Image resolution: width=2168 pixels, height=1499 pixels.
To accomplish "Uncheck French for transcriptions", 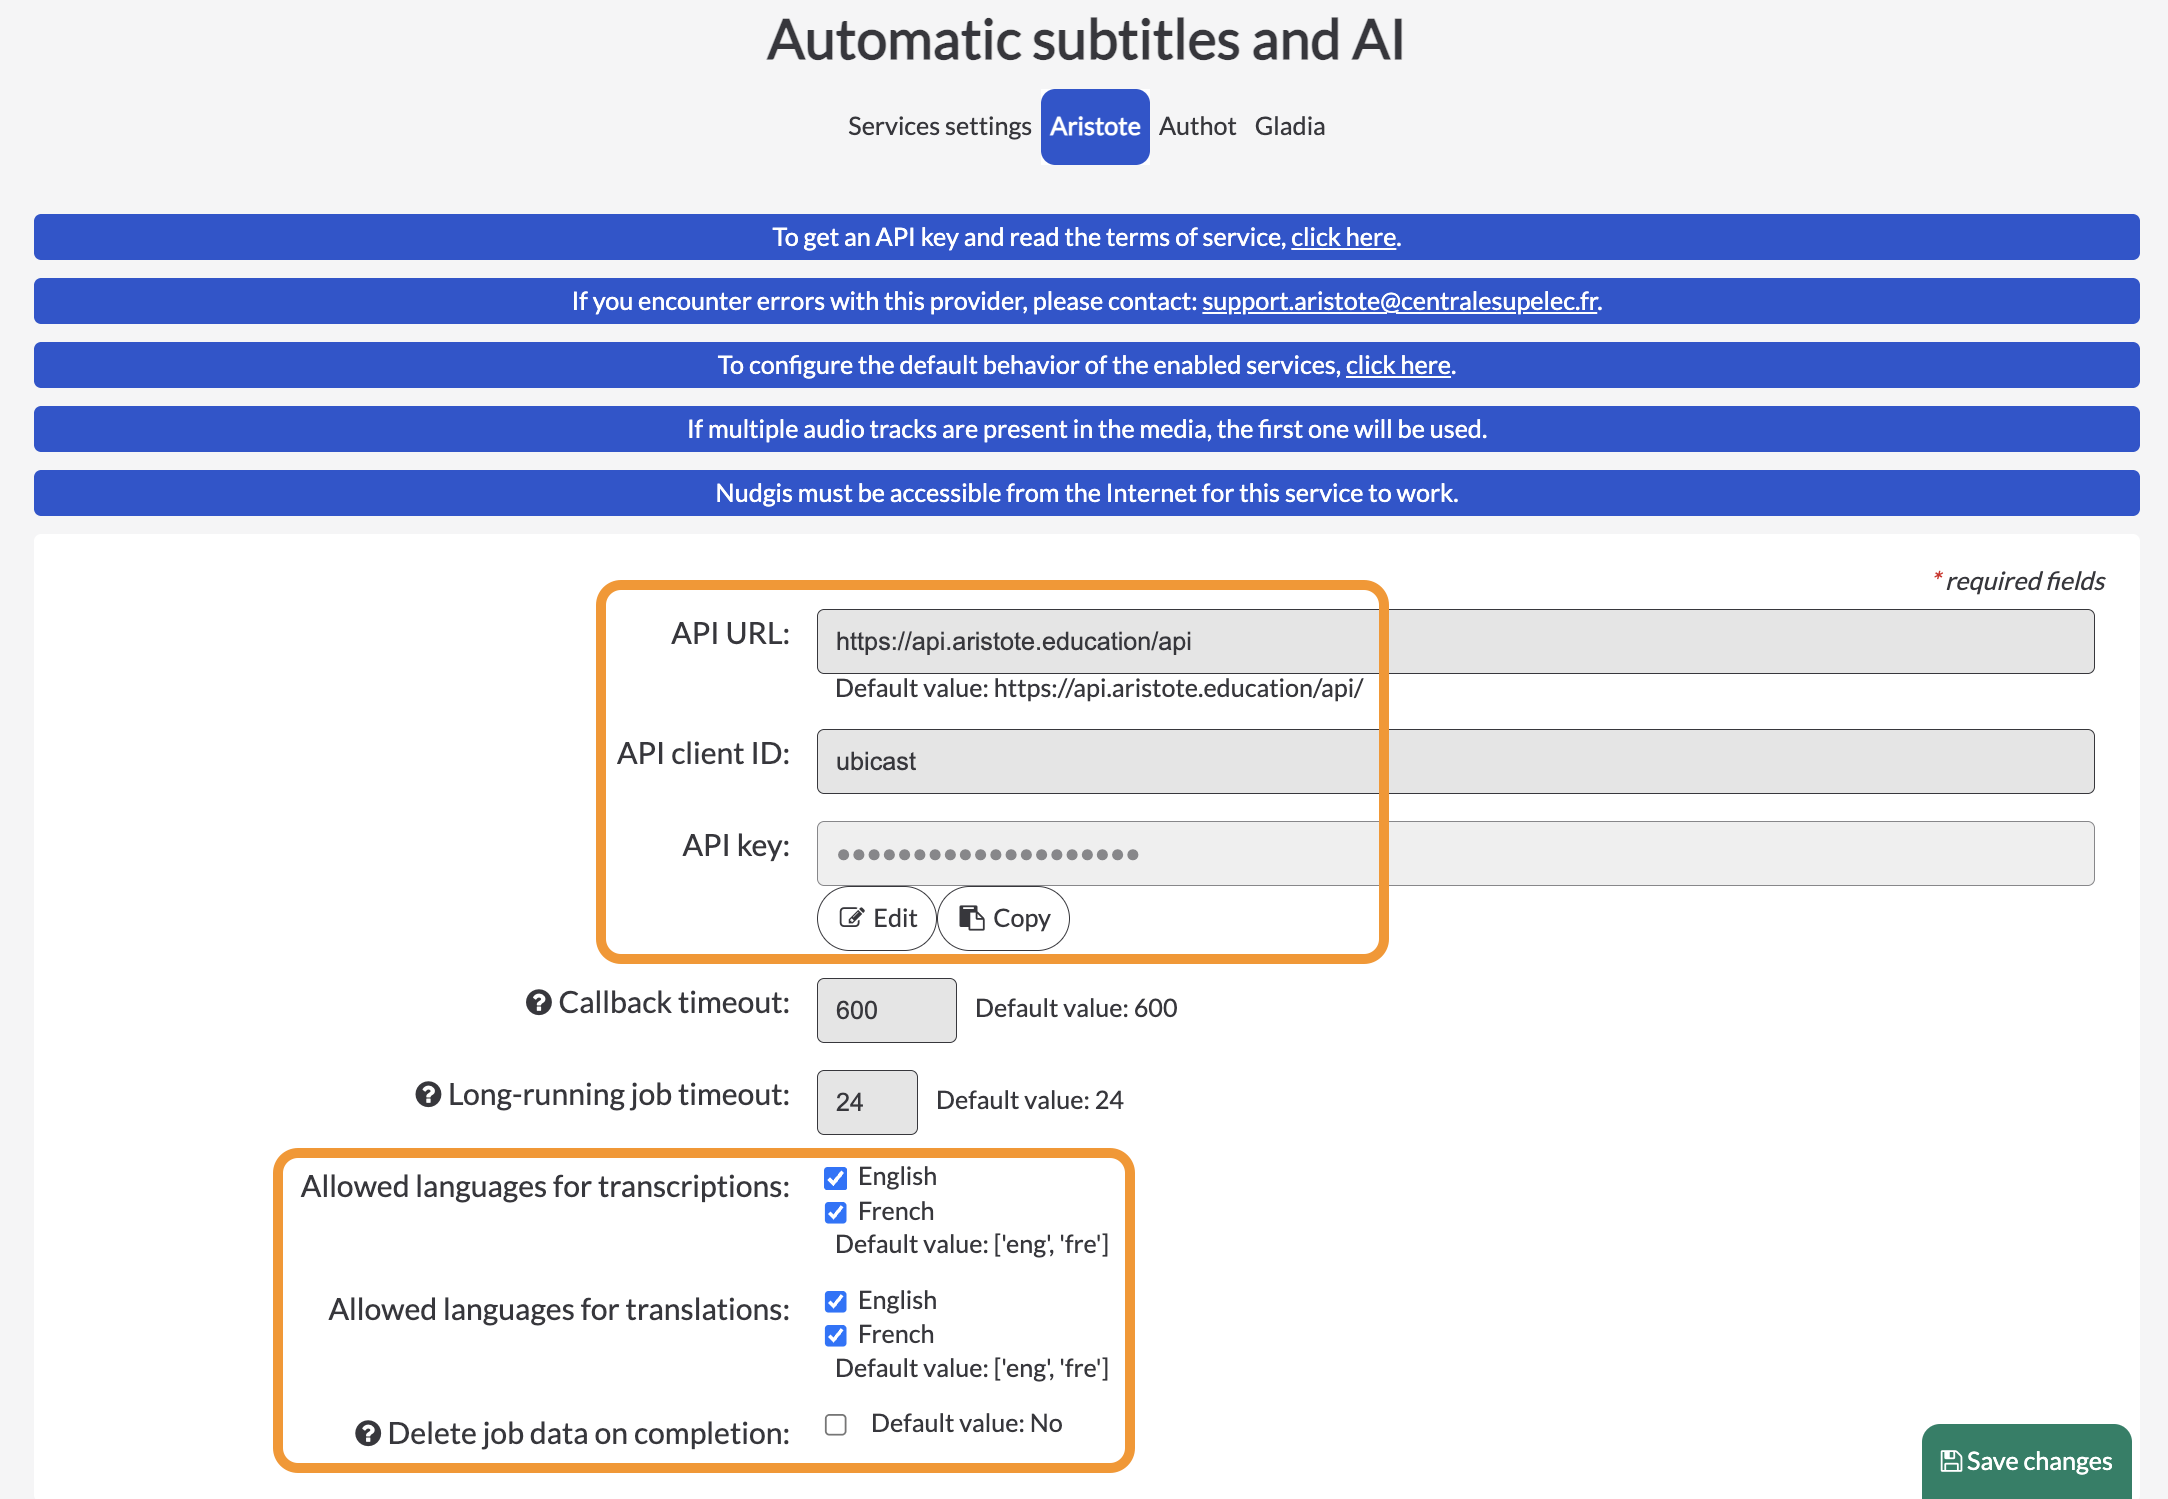I will pos(836,1212).
